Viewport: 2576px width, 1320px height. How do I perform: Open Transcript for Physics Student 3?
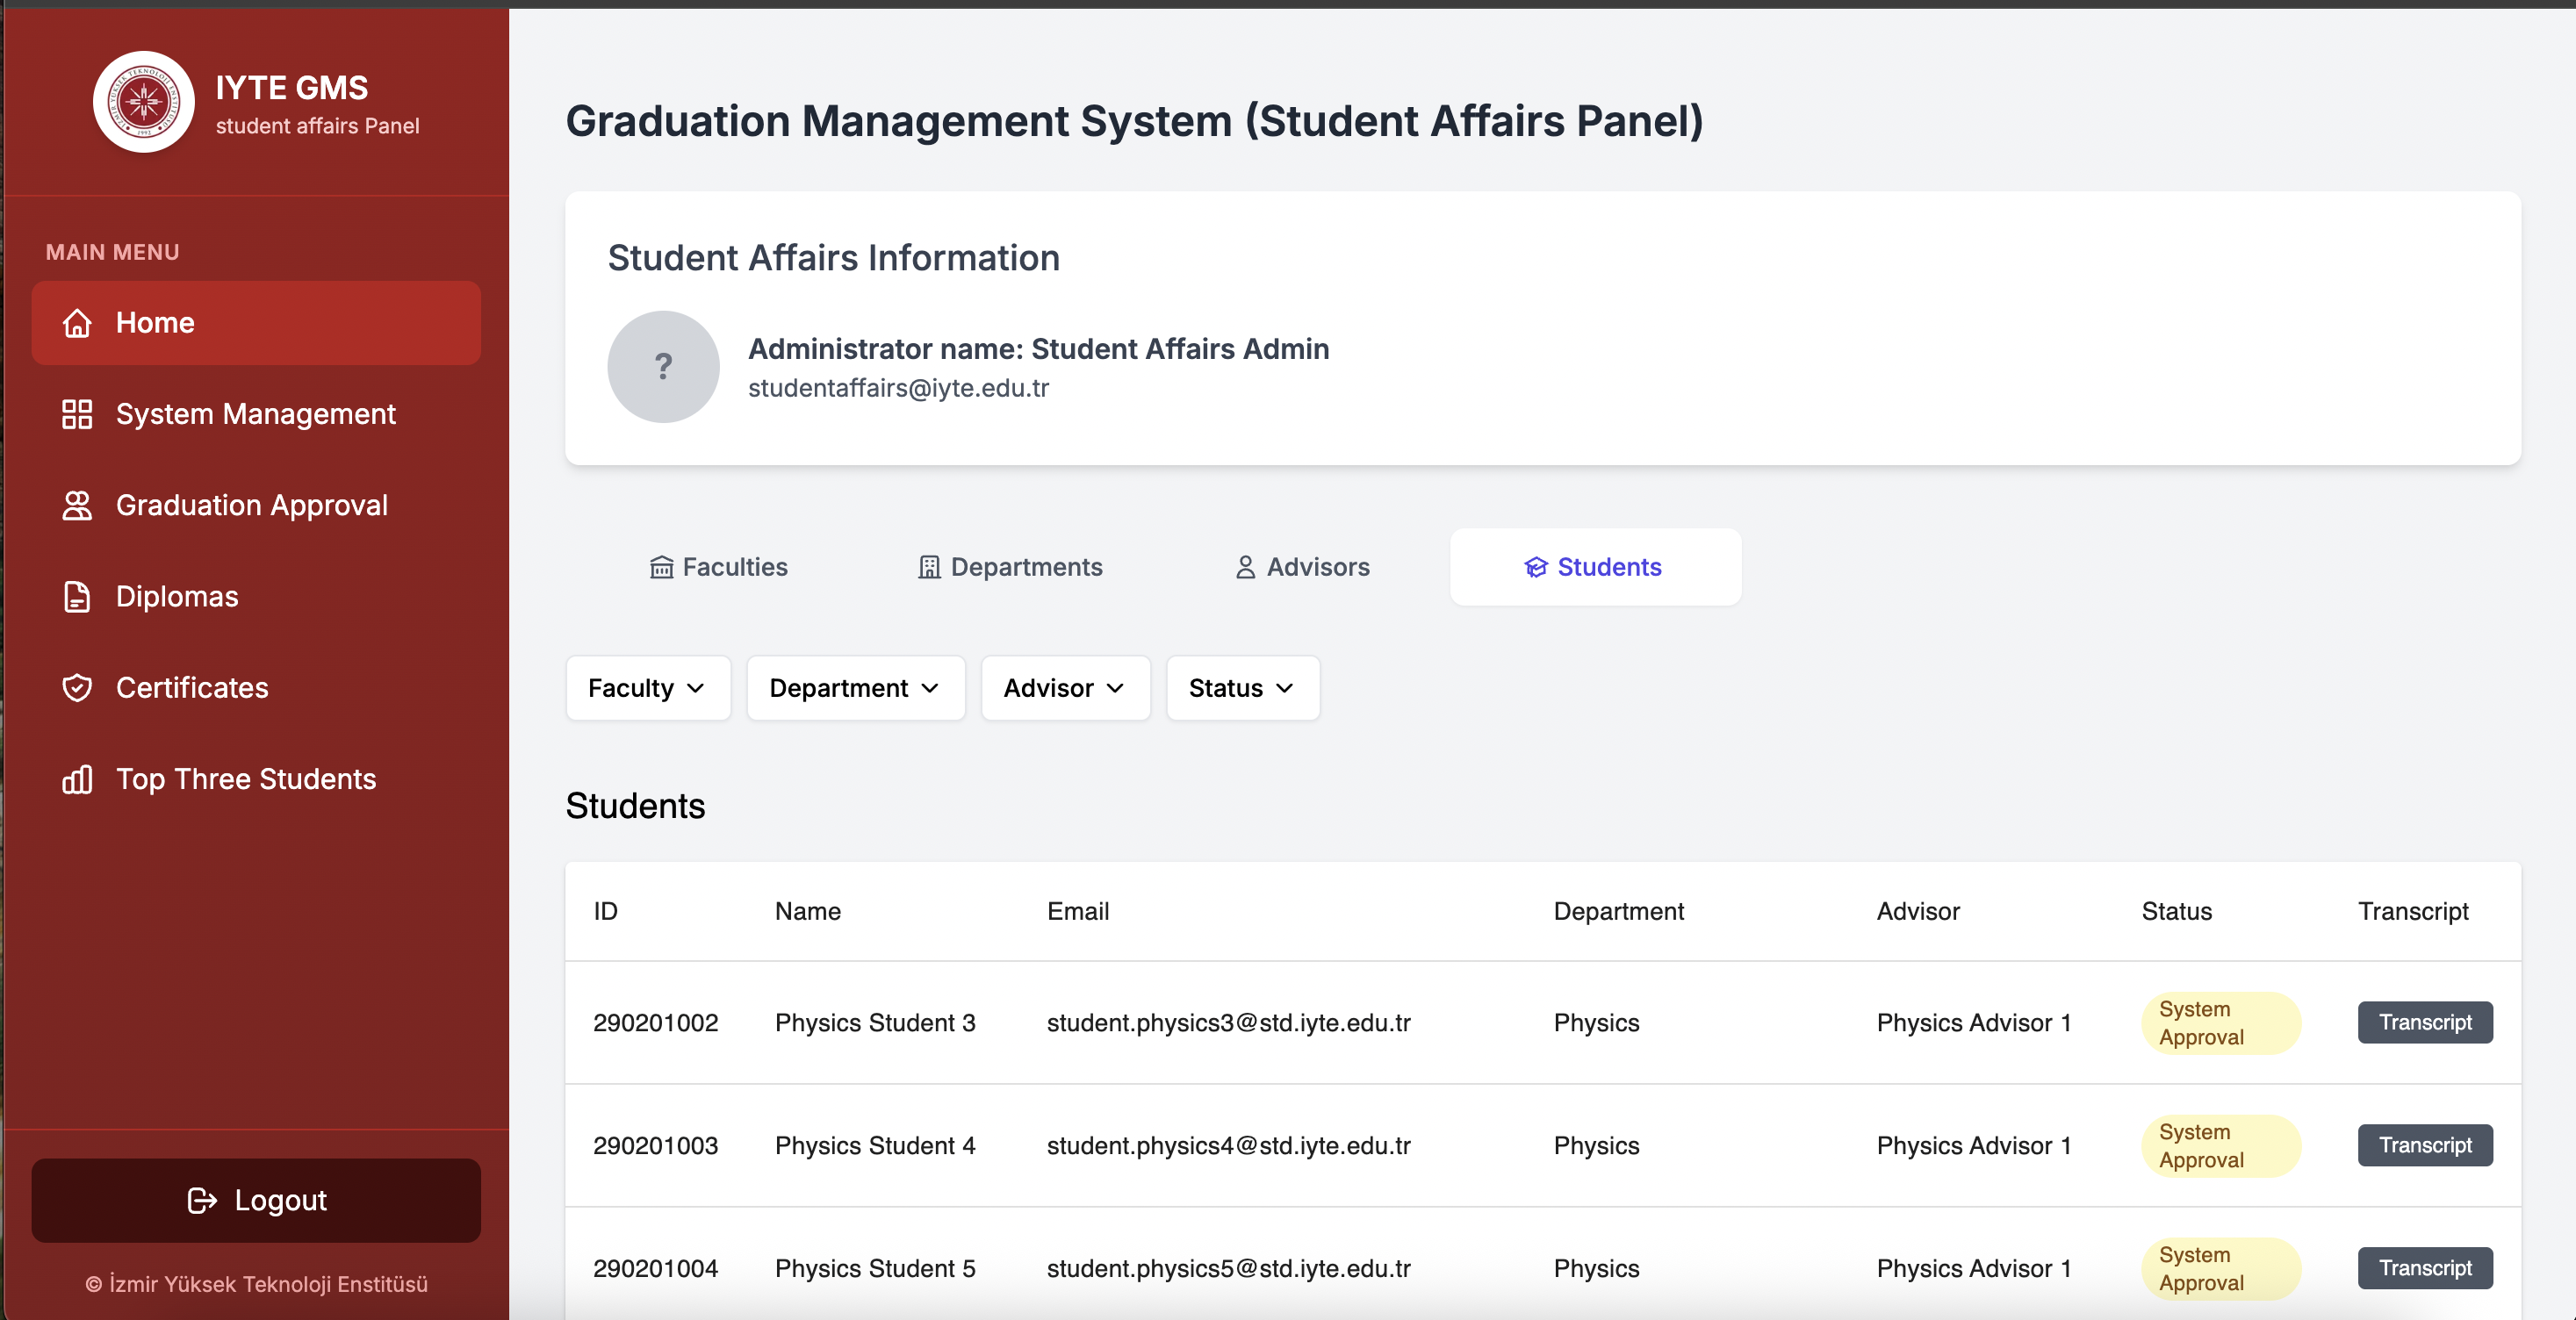(x=2424, y=1022)
